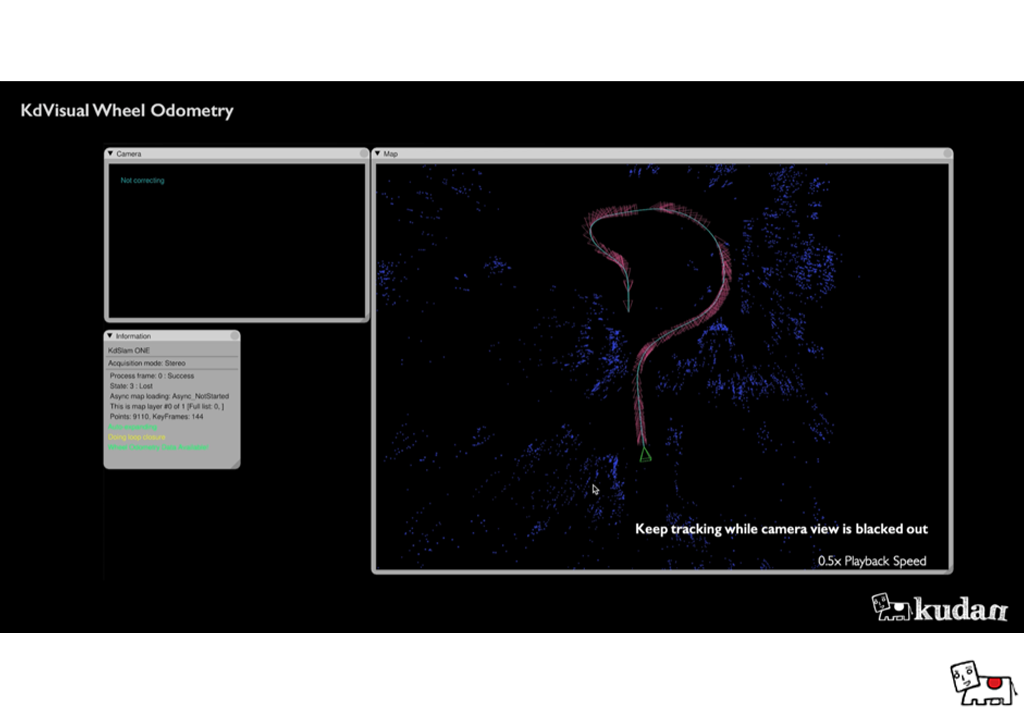Select the green camera pose triangle in the map

[645, 455]
